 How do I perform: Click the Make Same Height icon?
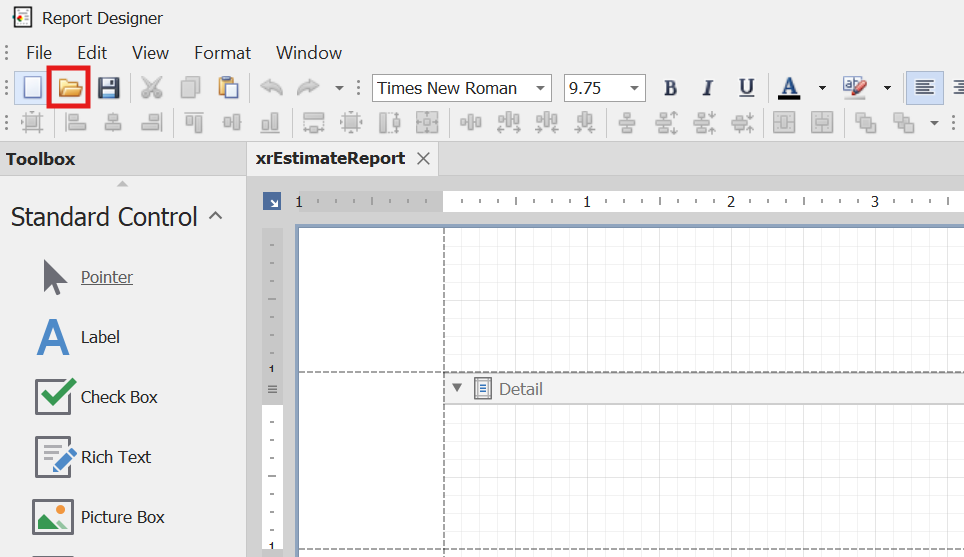389,122
